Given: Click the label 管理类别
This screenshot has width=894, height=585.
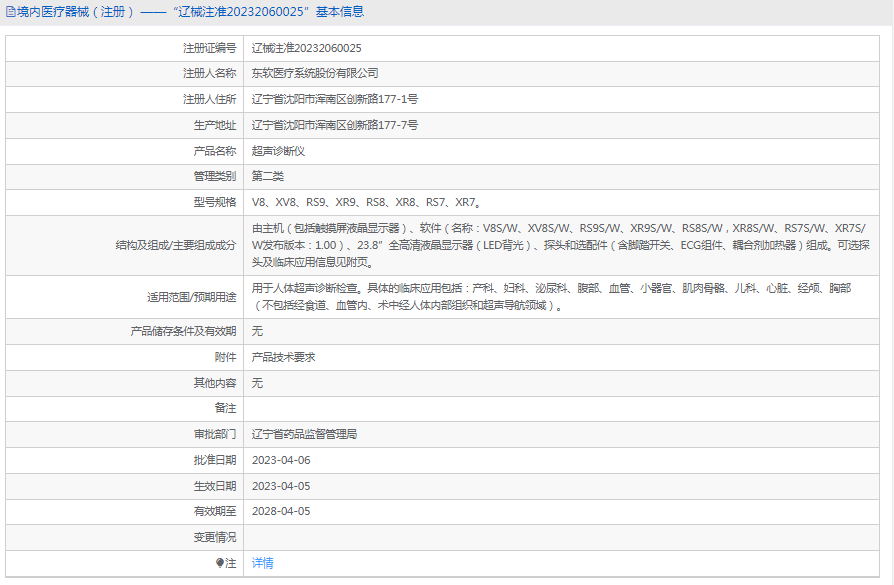Looking at the screenshot, I should pyautogui.click(x=214, y=176).
